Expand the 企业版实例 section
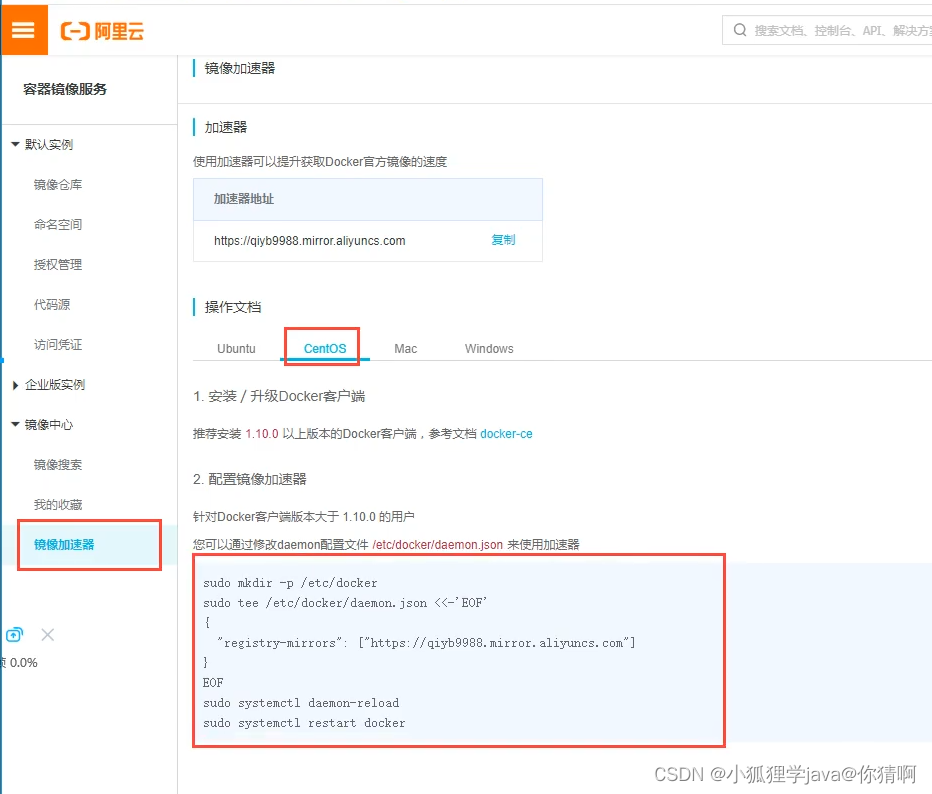This screenshot has width=932, height=794. point(15,385)
